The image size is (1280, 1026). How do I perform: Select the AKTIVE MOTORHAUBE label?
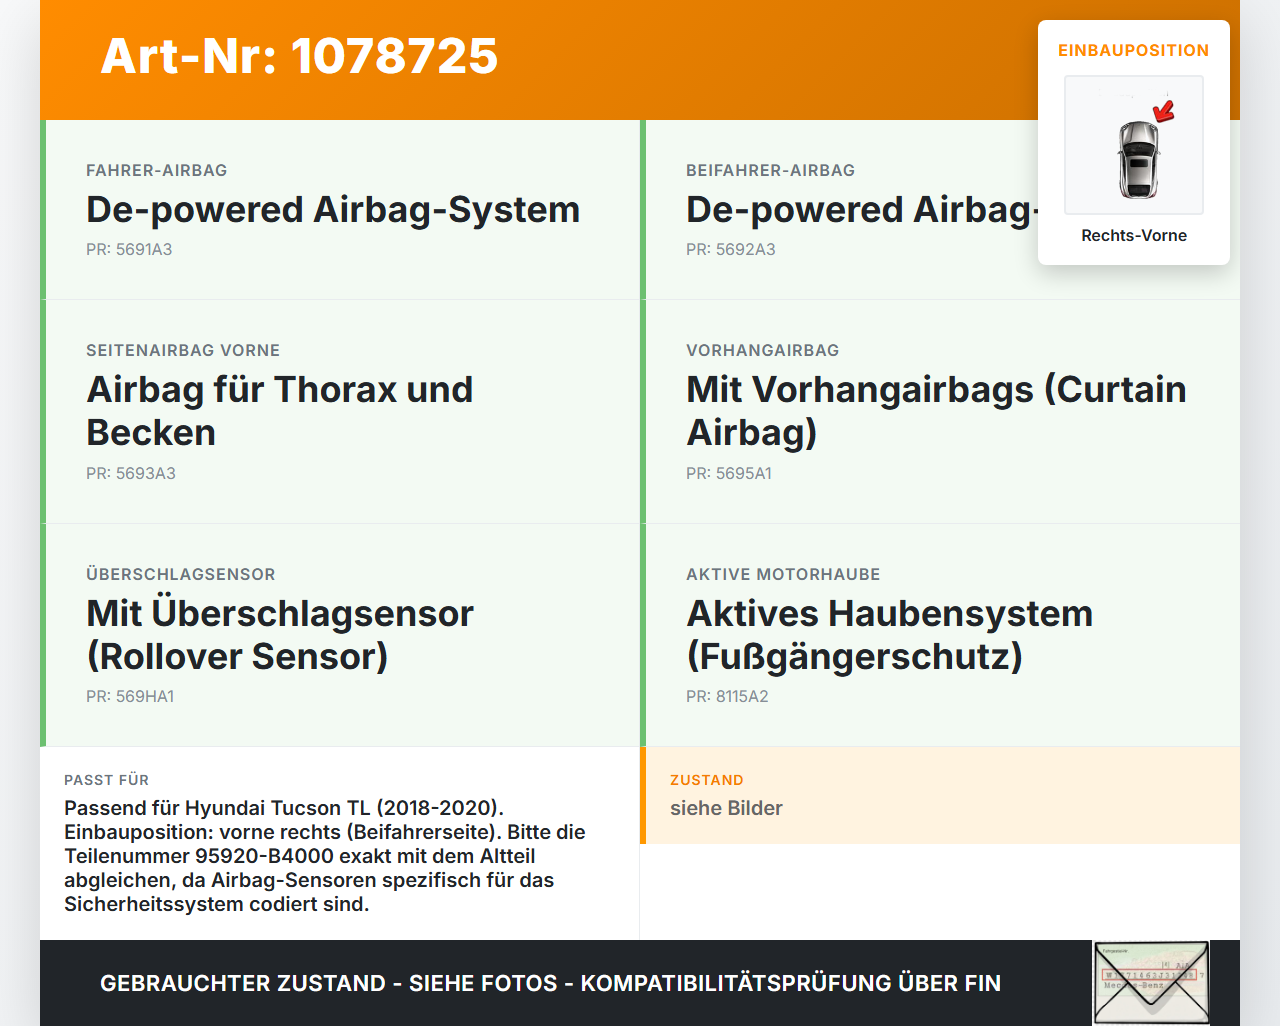(783, 574)
